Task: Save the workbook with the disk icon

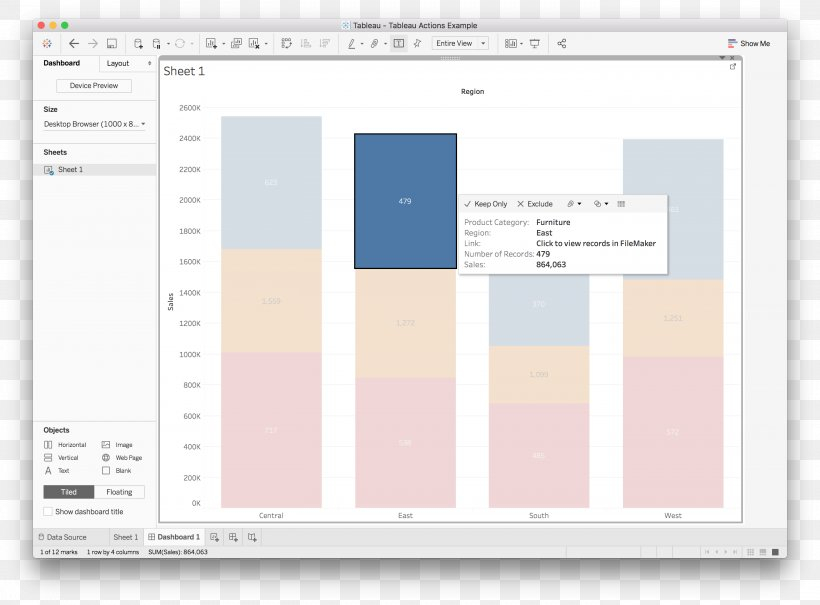Action: 112,43
